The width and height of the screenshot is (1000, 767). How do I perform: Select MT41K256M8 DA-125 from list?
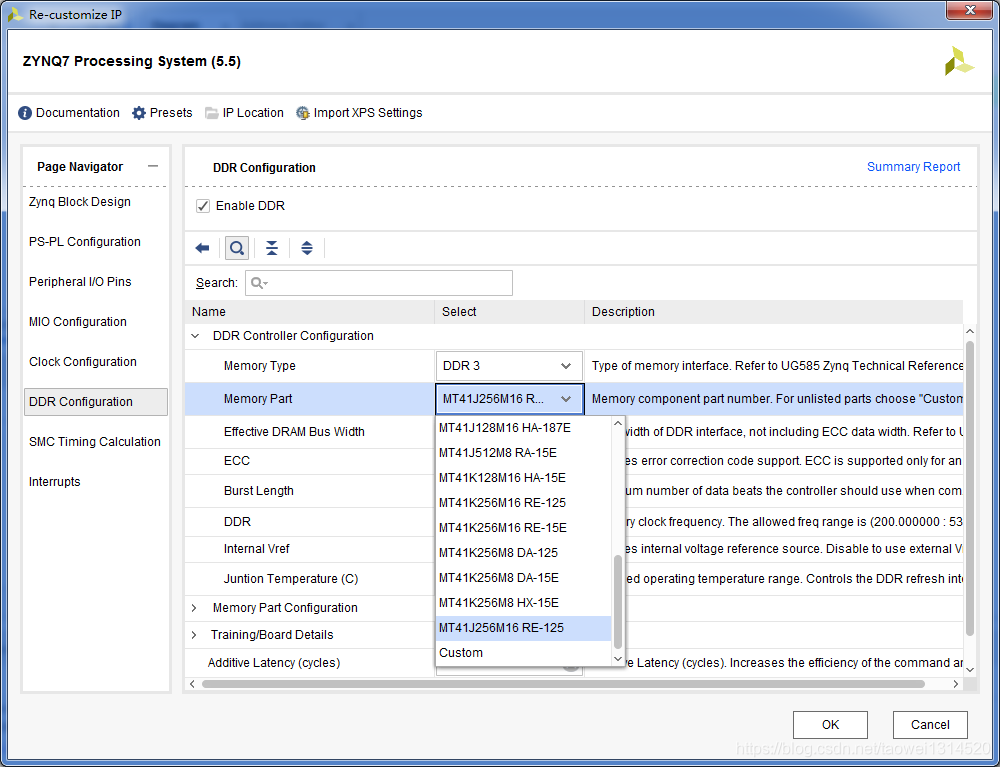[524, 553]
